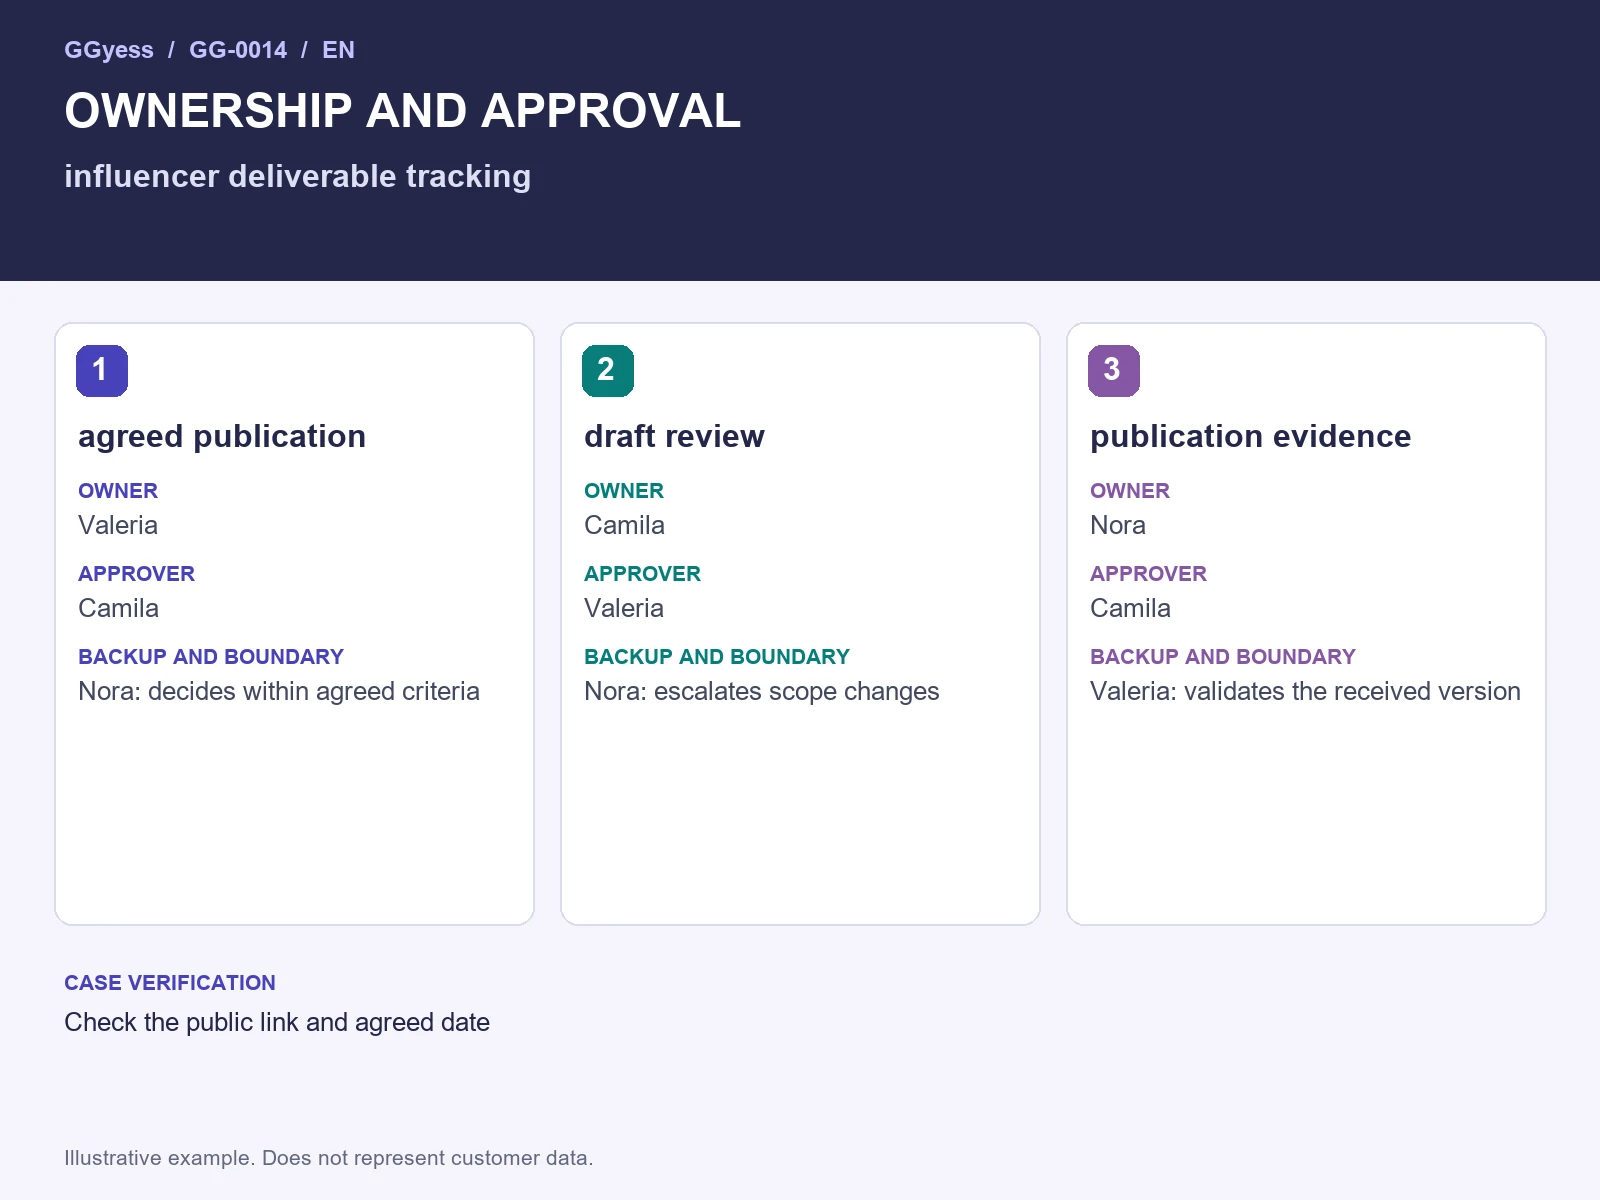Select approver Camila in publication evidence card
This screenshot has width=1600, height=1200.
[x=1130, y=608]
